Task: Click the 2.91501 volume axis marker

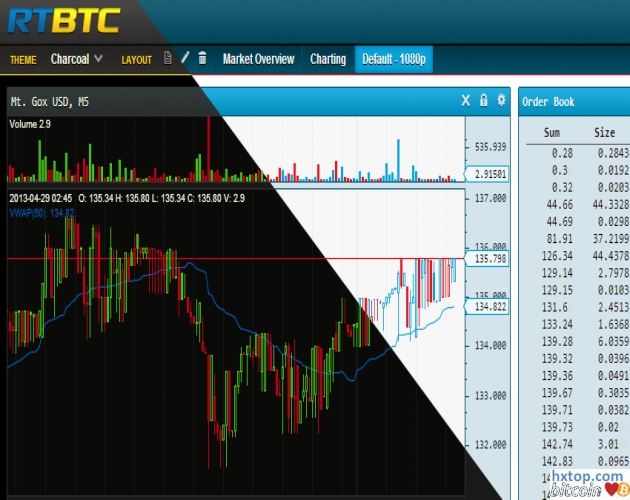Action: pos(488,174)
